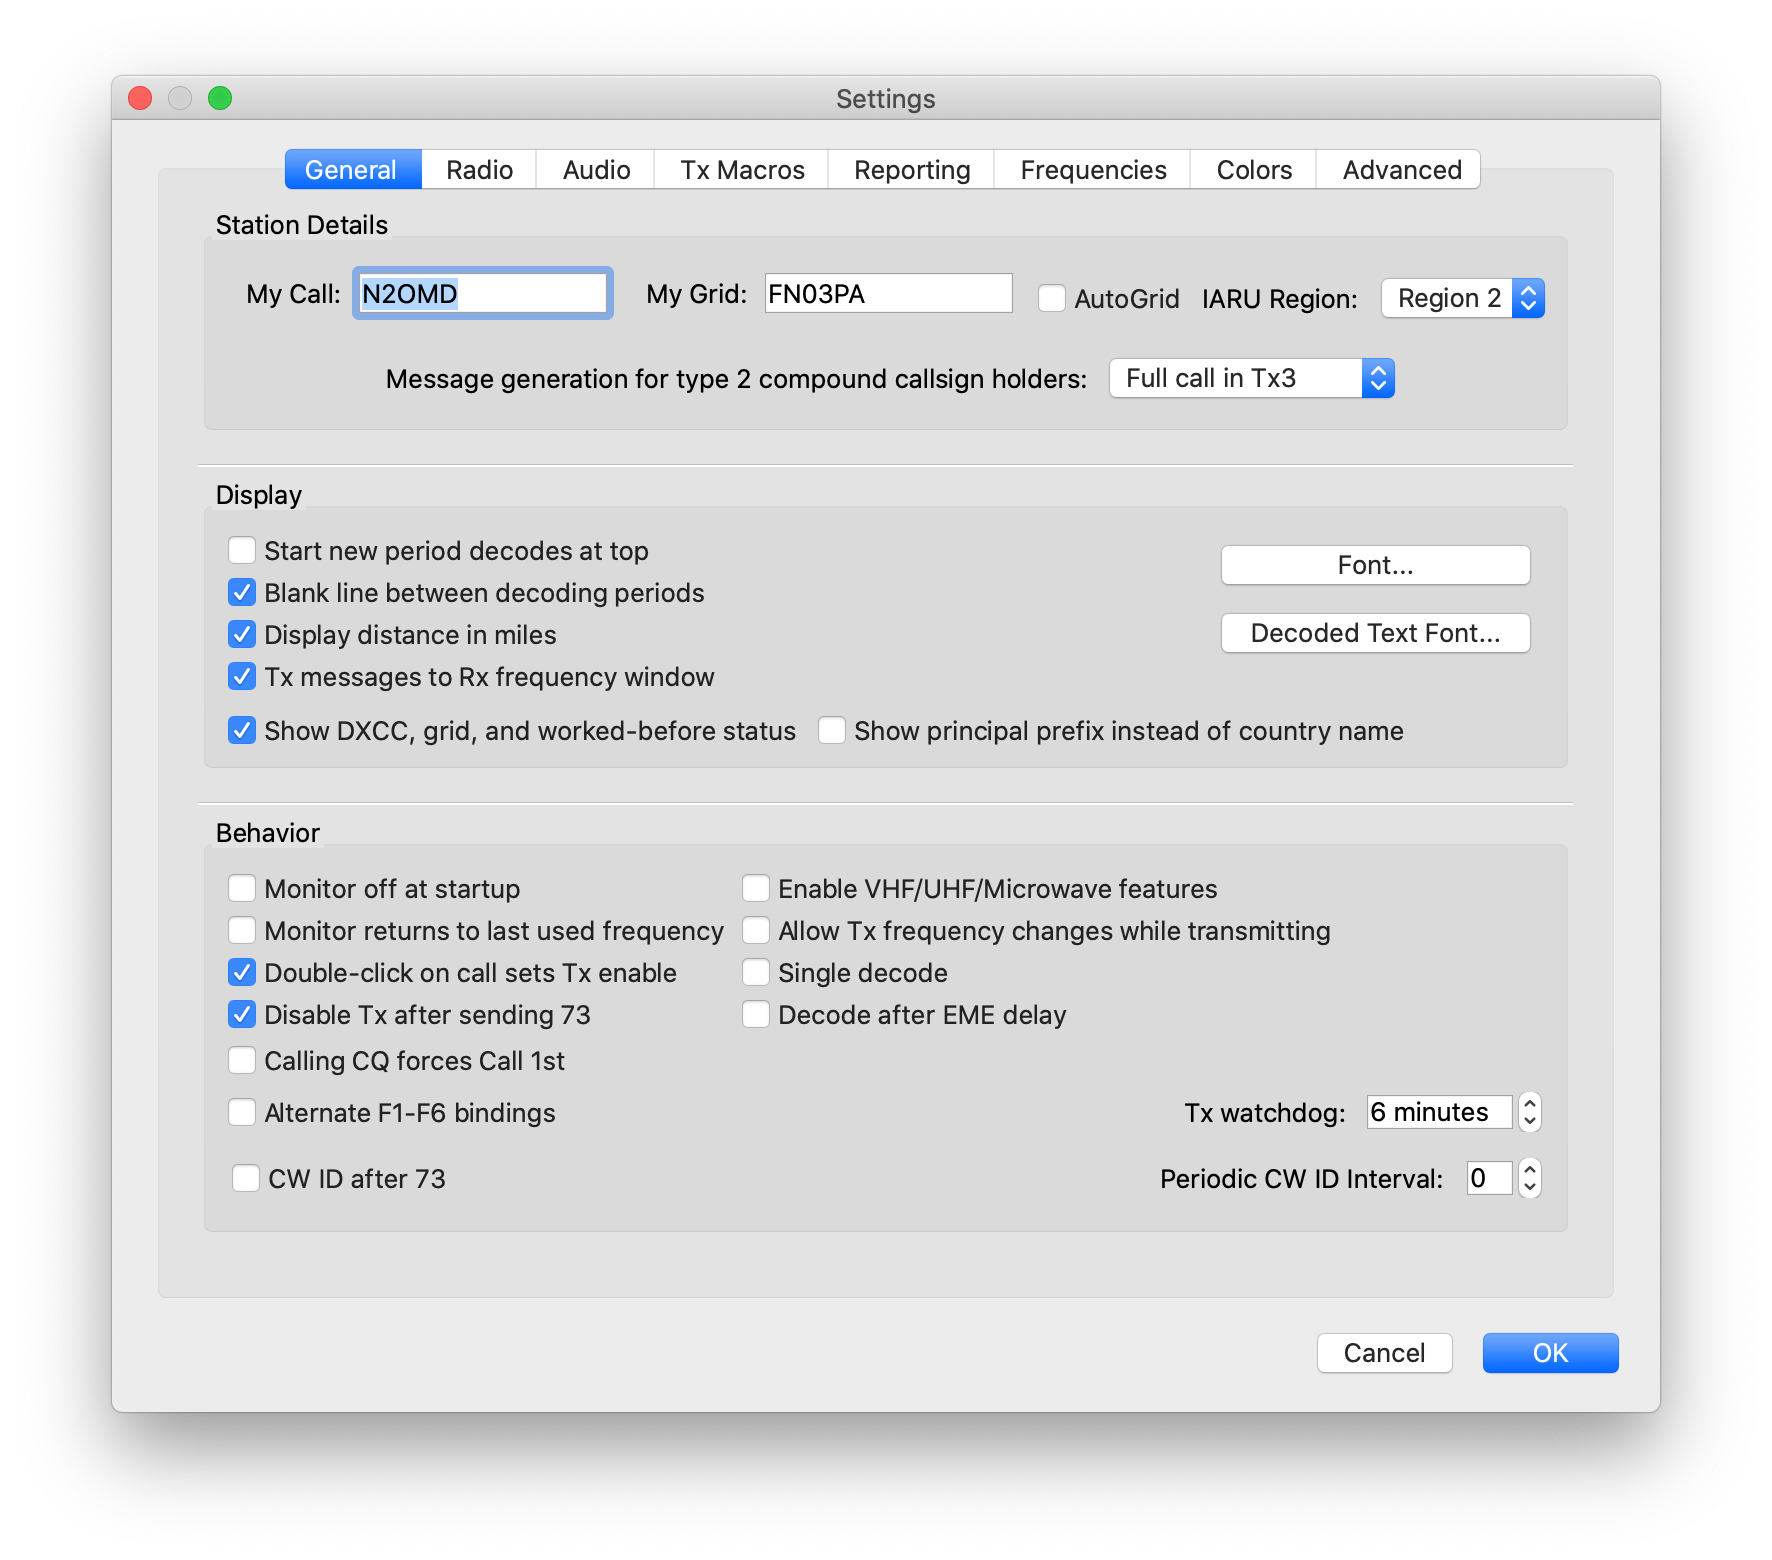Screen dimensions: 1772x1560
Task: Click the green zoom window button
Action: tap(220, 98)
